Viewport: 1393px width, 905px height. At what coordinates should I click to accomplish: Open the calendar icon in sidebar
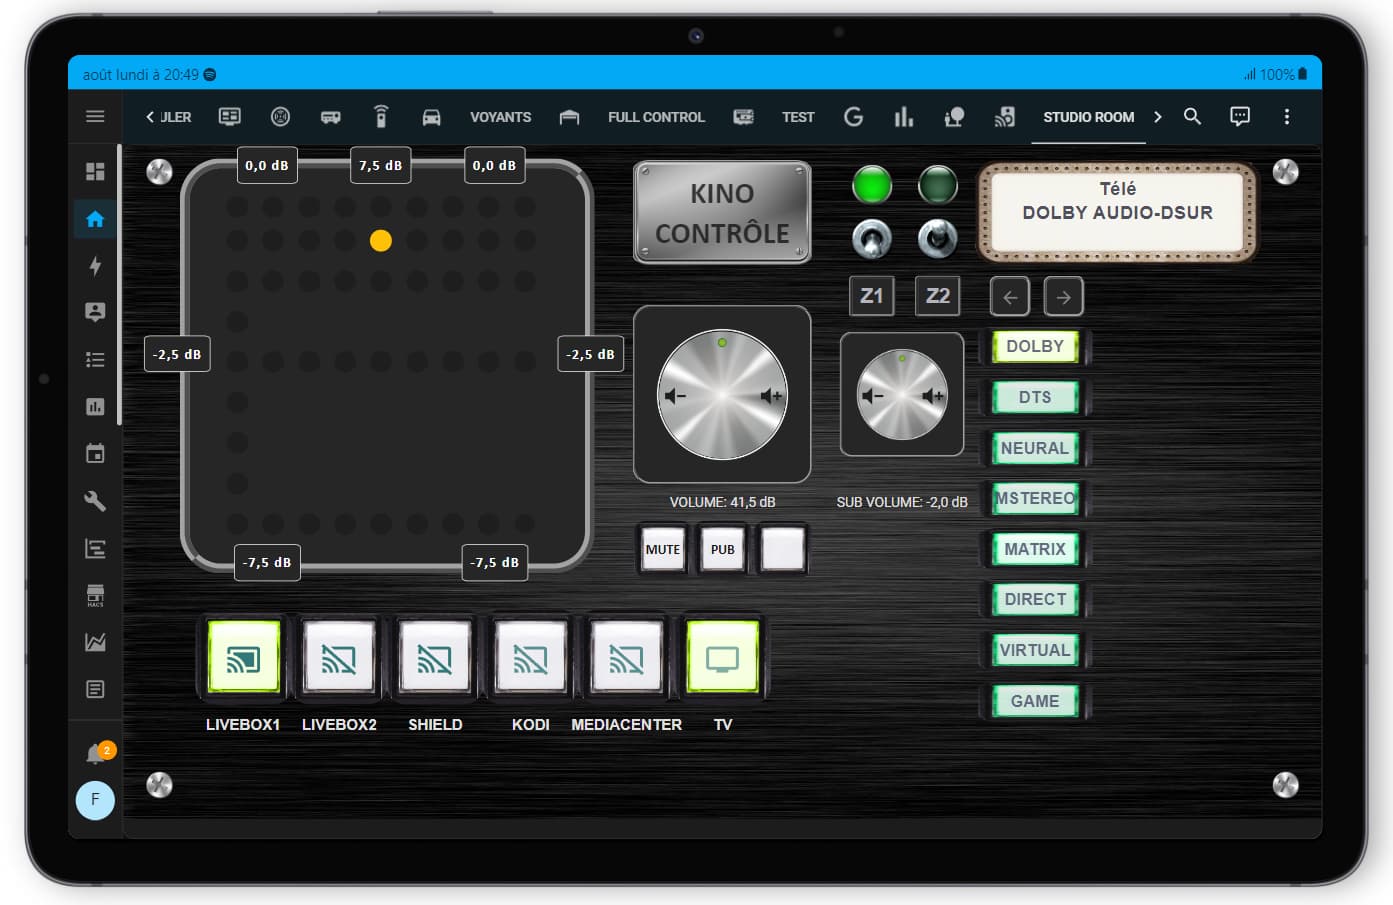(x=95, y=454)
